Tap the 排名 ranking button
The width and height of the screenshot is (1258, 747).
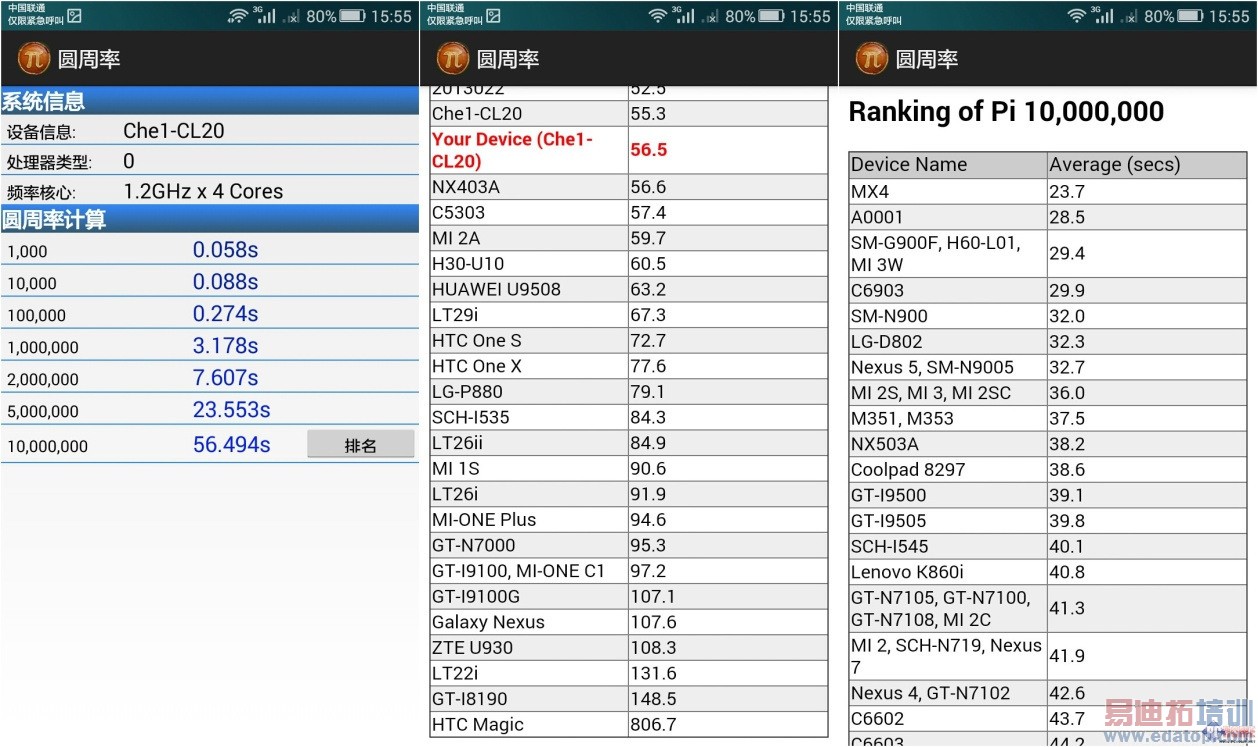coord(360,445)
